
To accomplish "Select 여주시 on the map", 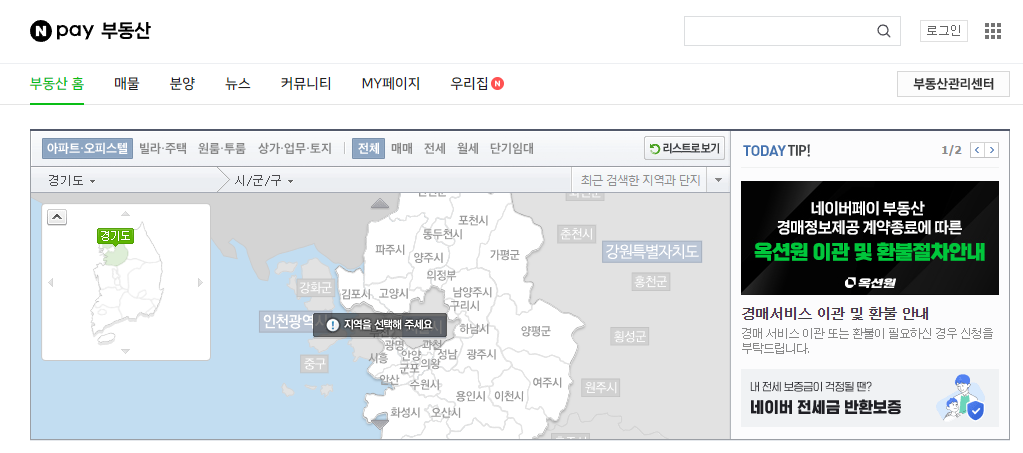I will [547, 381].
